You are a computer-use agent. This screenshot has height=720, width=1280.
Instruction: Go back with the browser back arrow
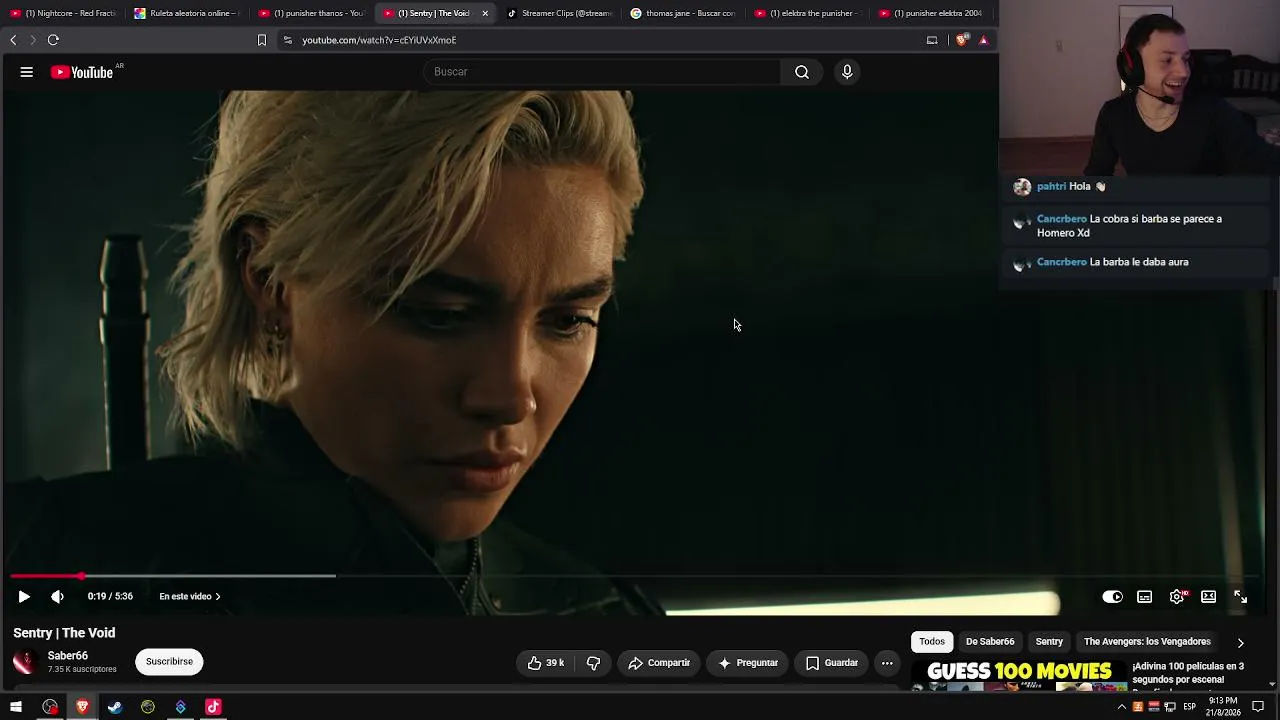13,40
